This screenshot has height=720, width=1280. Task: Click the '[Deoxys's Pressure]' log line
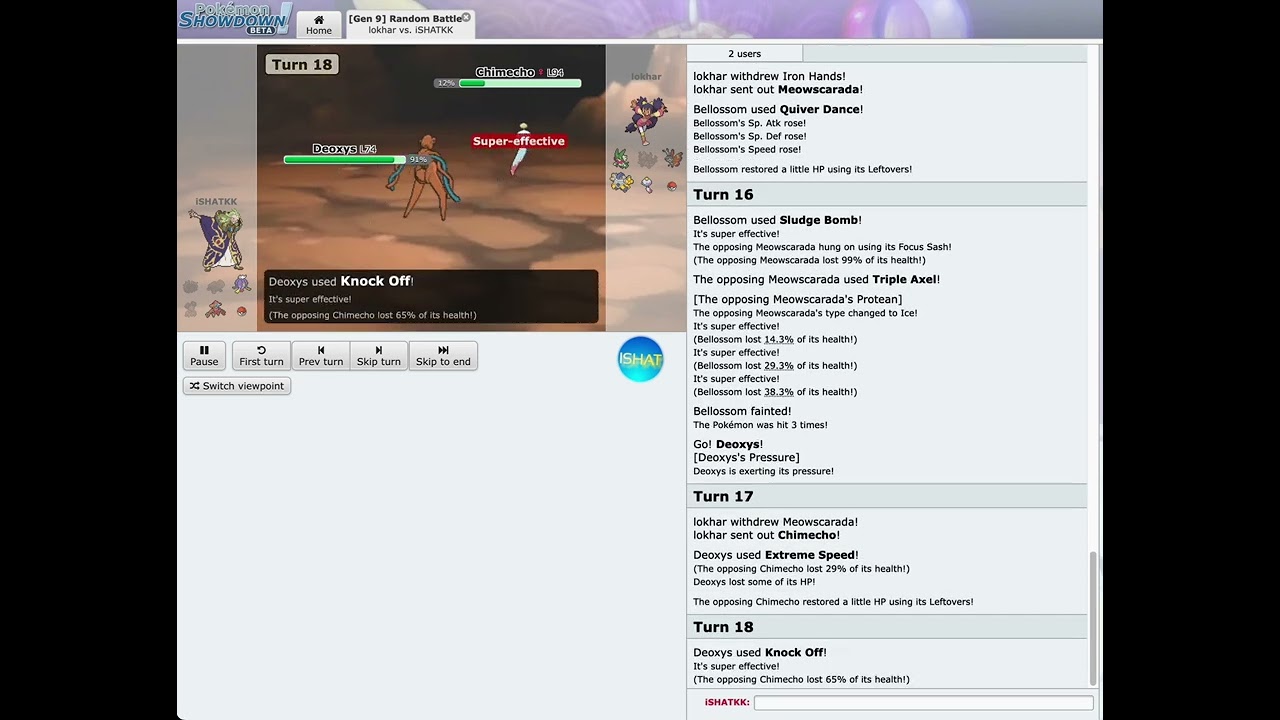point(746,458)
